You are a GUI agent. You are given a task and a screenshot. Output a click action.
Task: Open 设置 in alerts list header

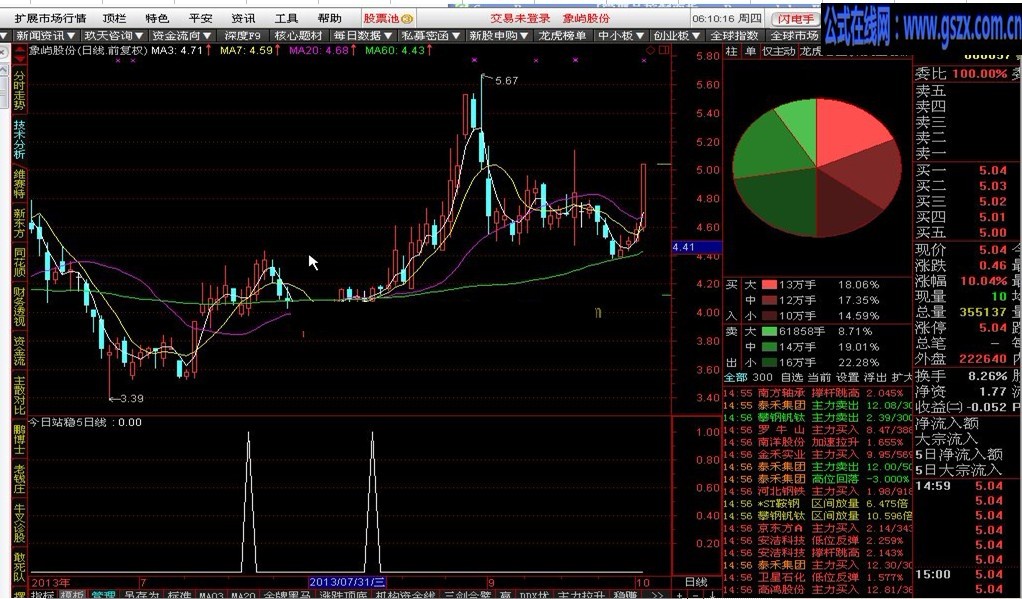(847, 377)
